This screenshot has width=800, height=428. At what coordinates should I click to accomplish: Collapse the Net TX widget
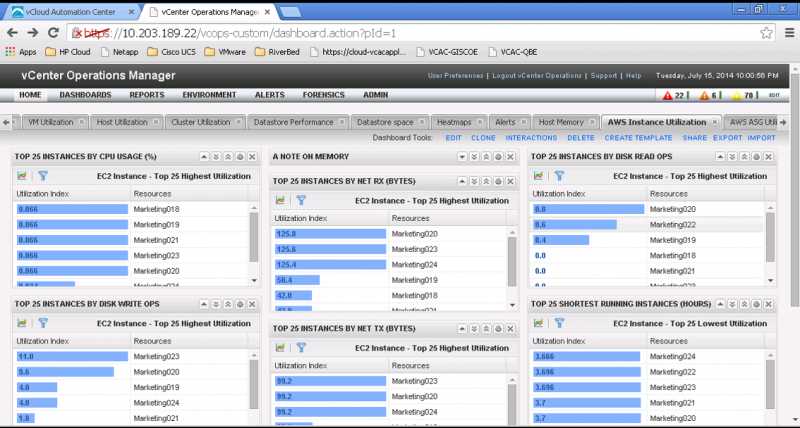point(462,329)
